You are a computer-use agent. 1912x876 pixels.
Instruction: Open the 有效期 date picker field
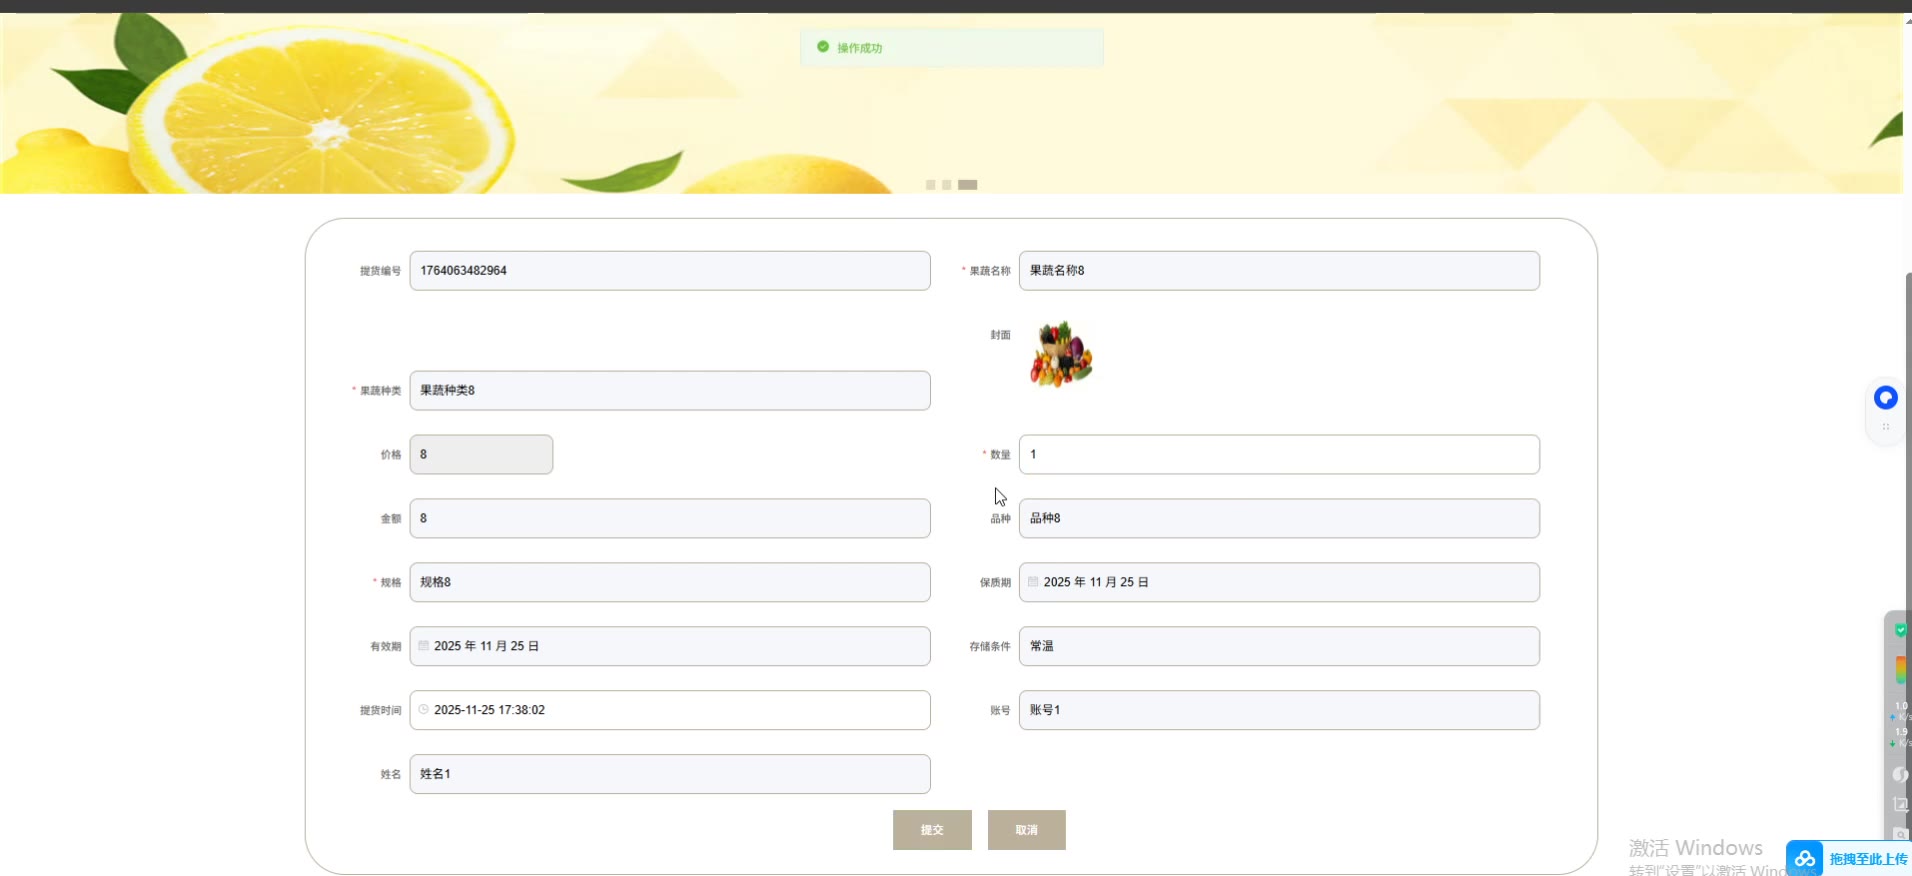[670, 647]
